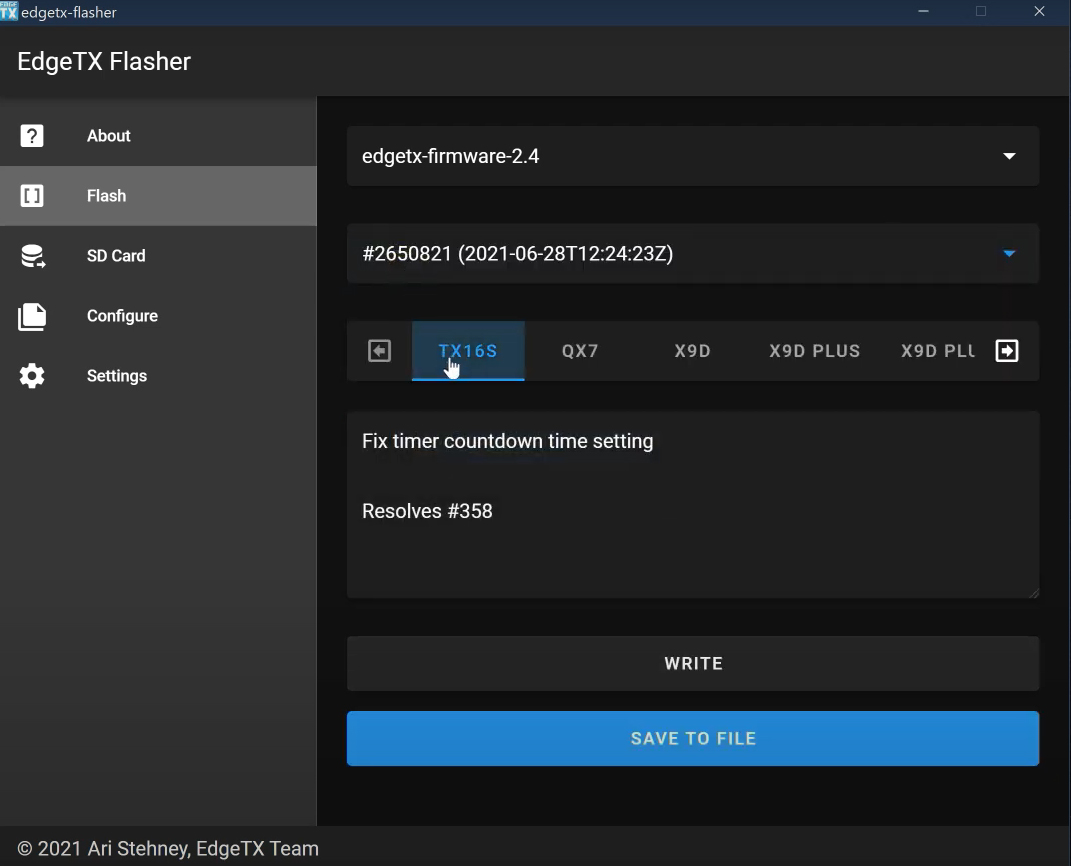Open the firmware version selector field

693,156
